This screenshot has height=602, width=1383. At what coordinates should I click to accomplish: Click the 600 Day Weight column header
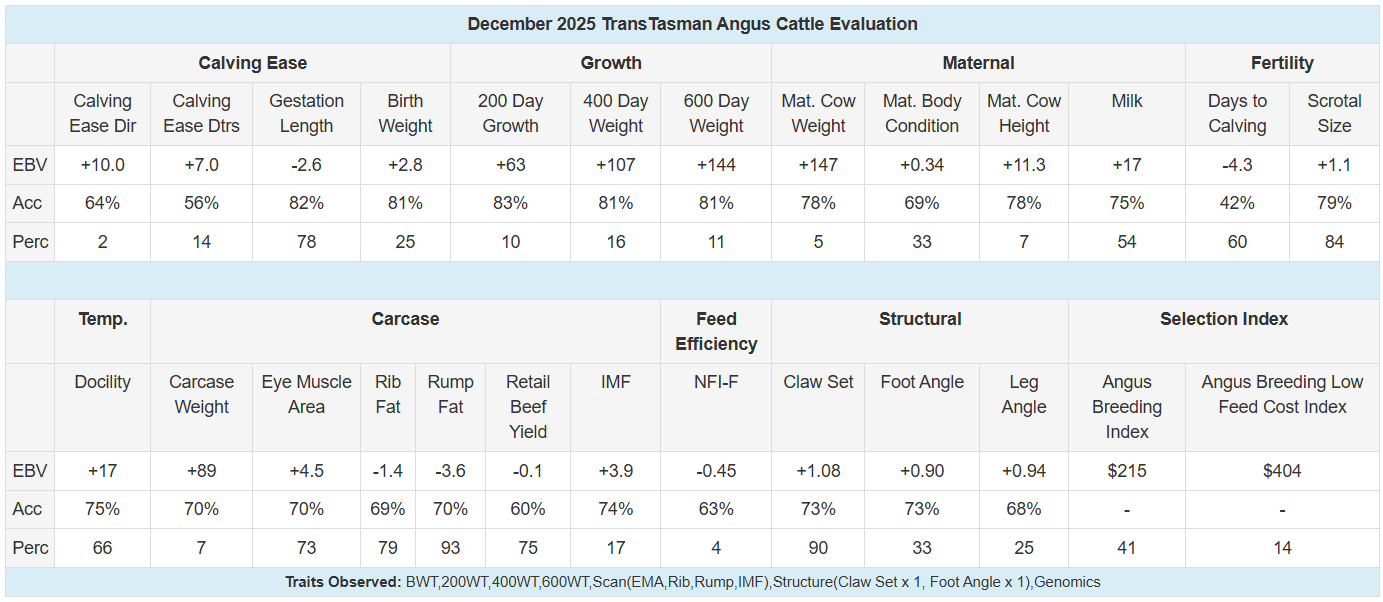716,114
